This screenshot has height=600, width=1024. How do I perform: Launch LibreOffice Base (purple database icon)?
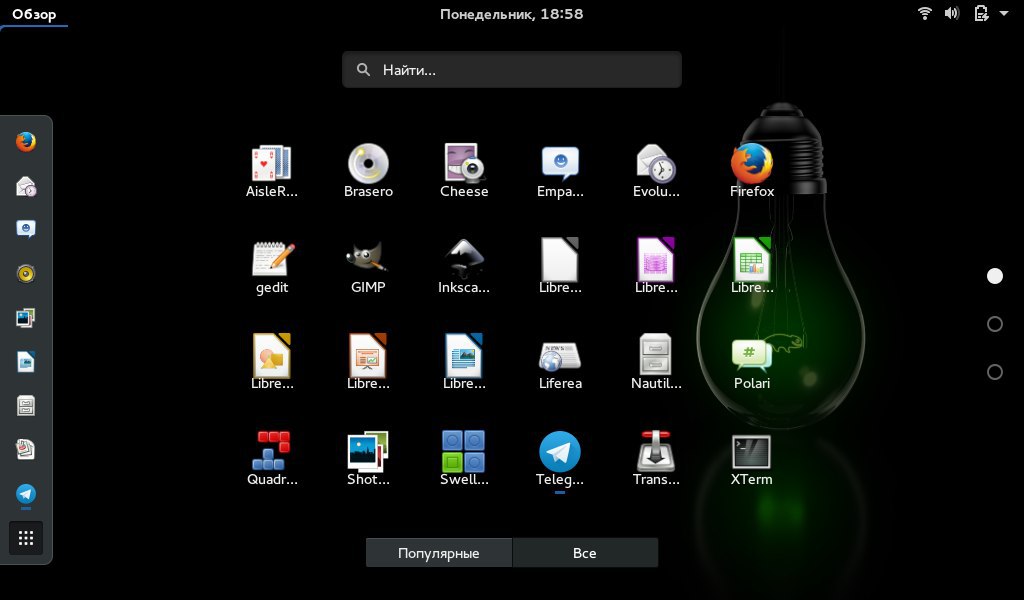point(656,267)
